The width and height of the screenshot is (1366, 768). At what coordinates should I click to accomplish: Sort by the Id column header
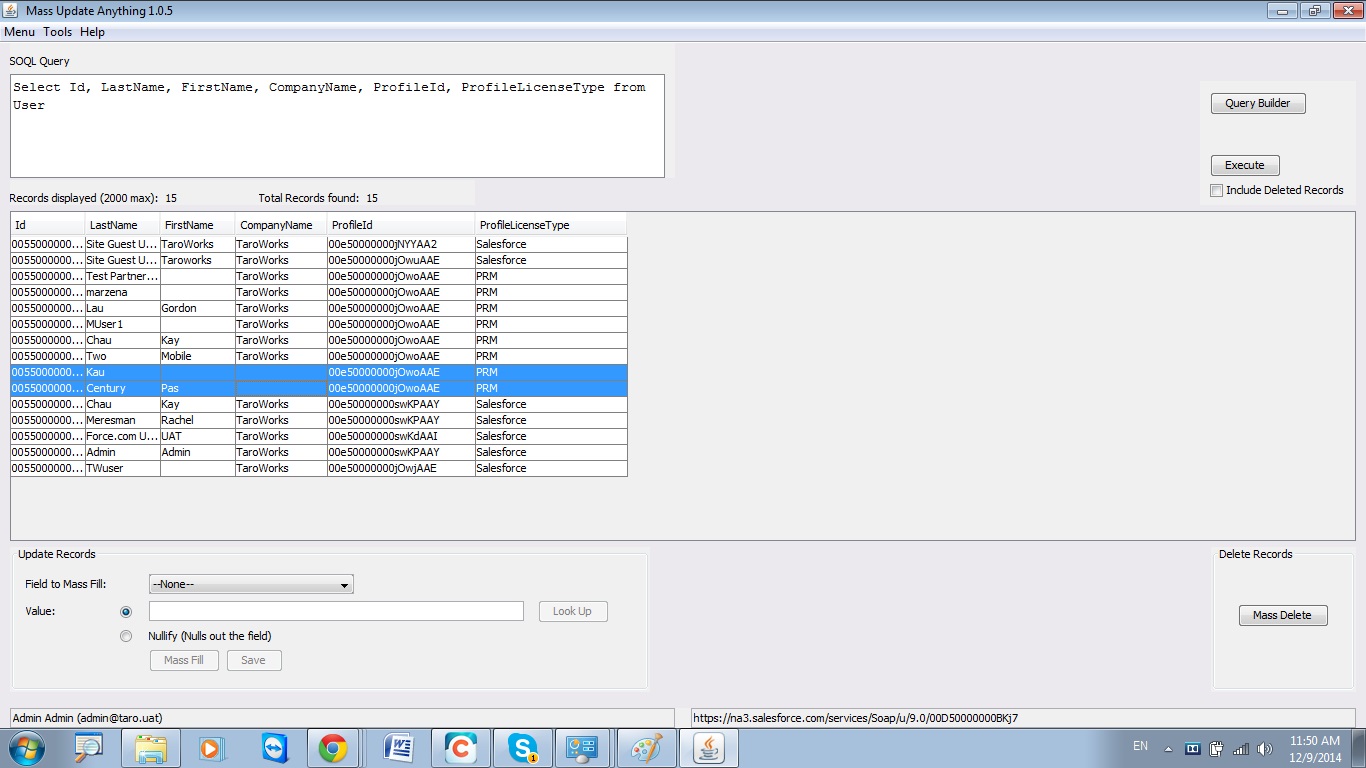[48, 225]
